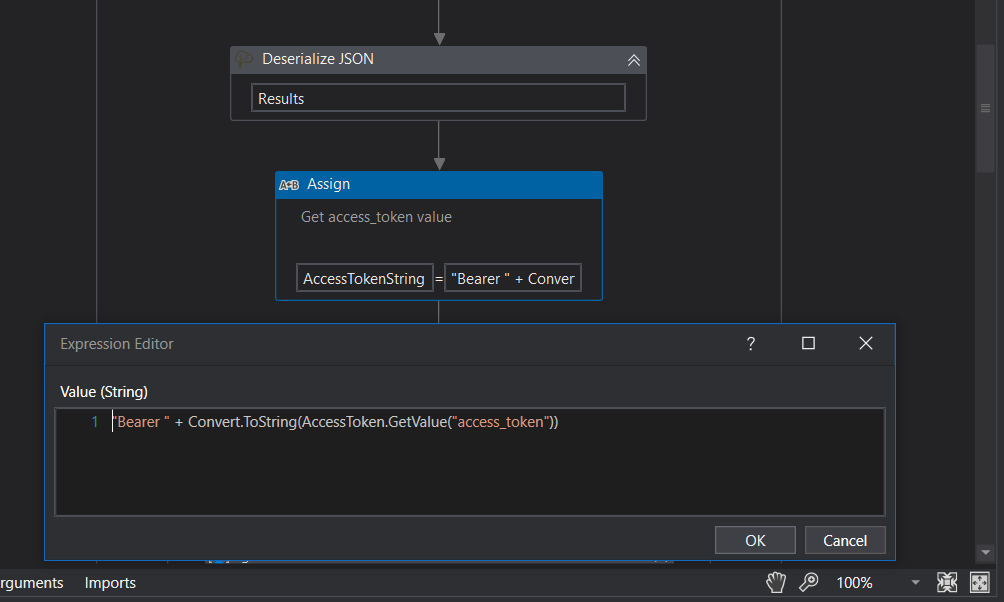Image resolution: width=1004 pixels, height=602 pixels.
Task: Cancel the Expression Editor
Action: pos(845,541)
